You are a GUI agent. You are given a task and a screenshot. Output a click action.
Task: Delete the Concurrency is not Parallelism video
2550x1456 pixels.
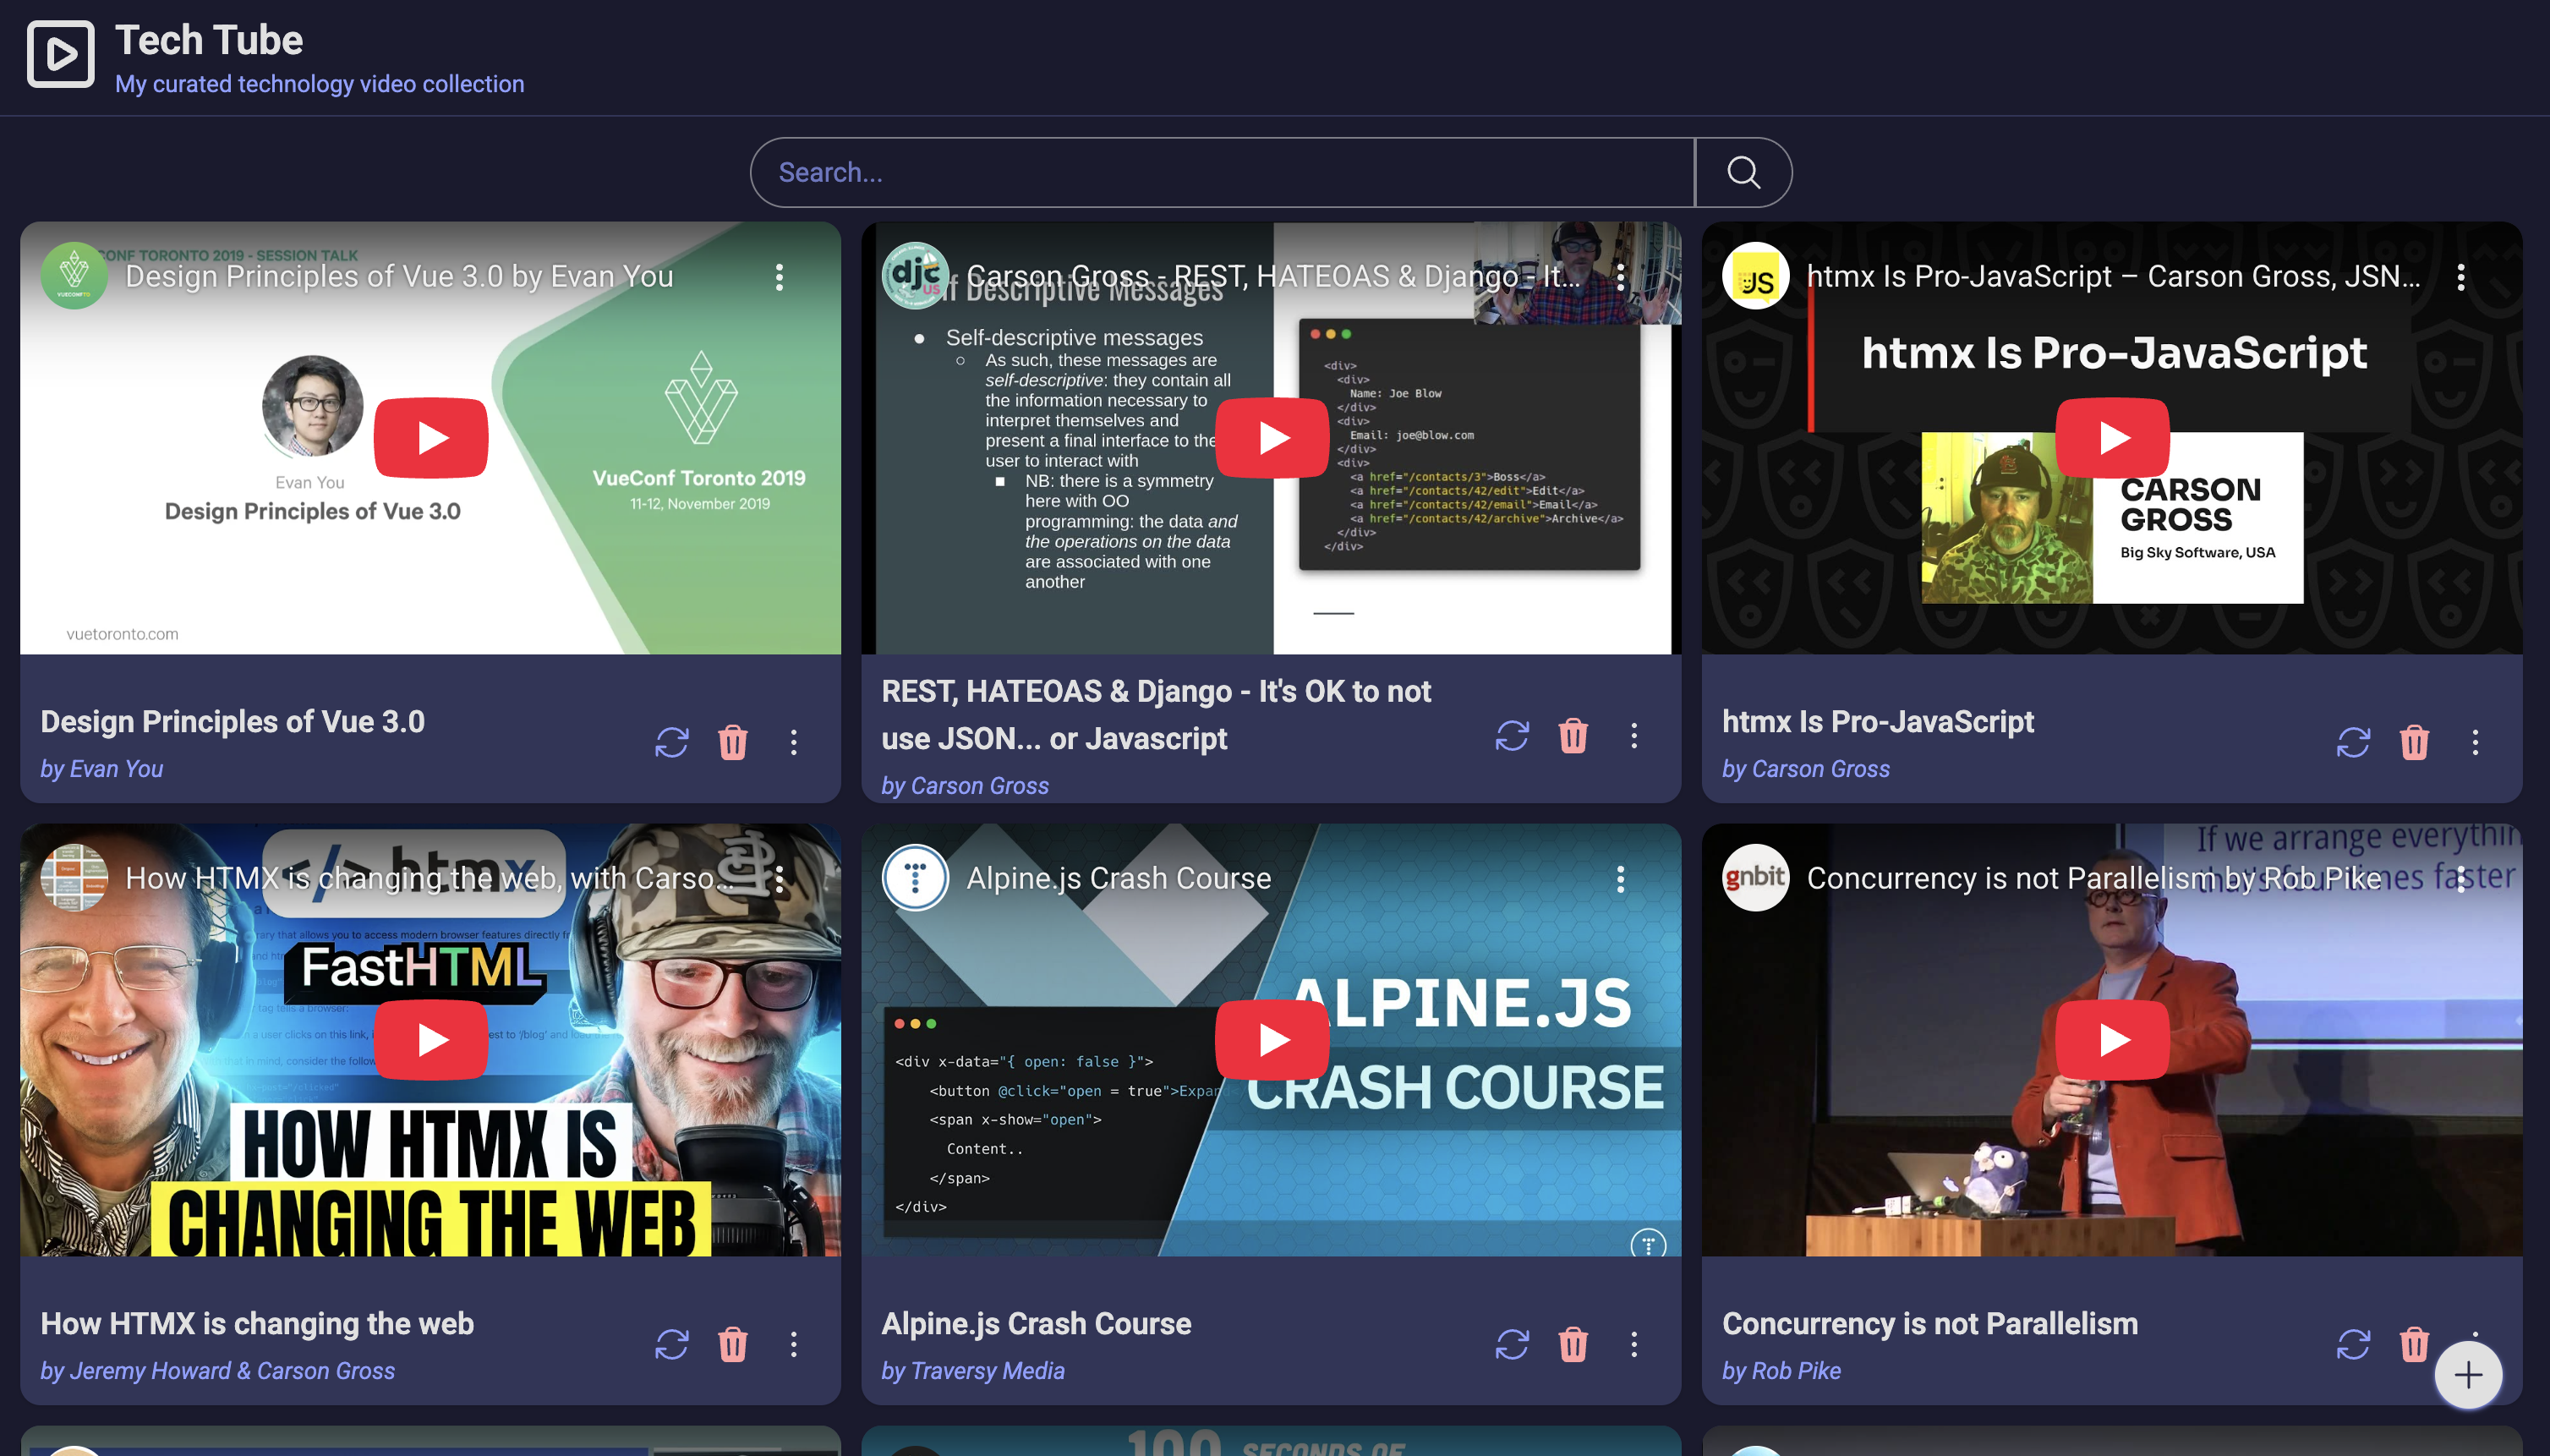[2414, 1344]
